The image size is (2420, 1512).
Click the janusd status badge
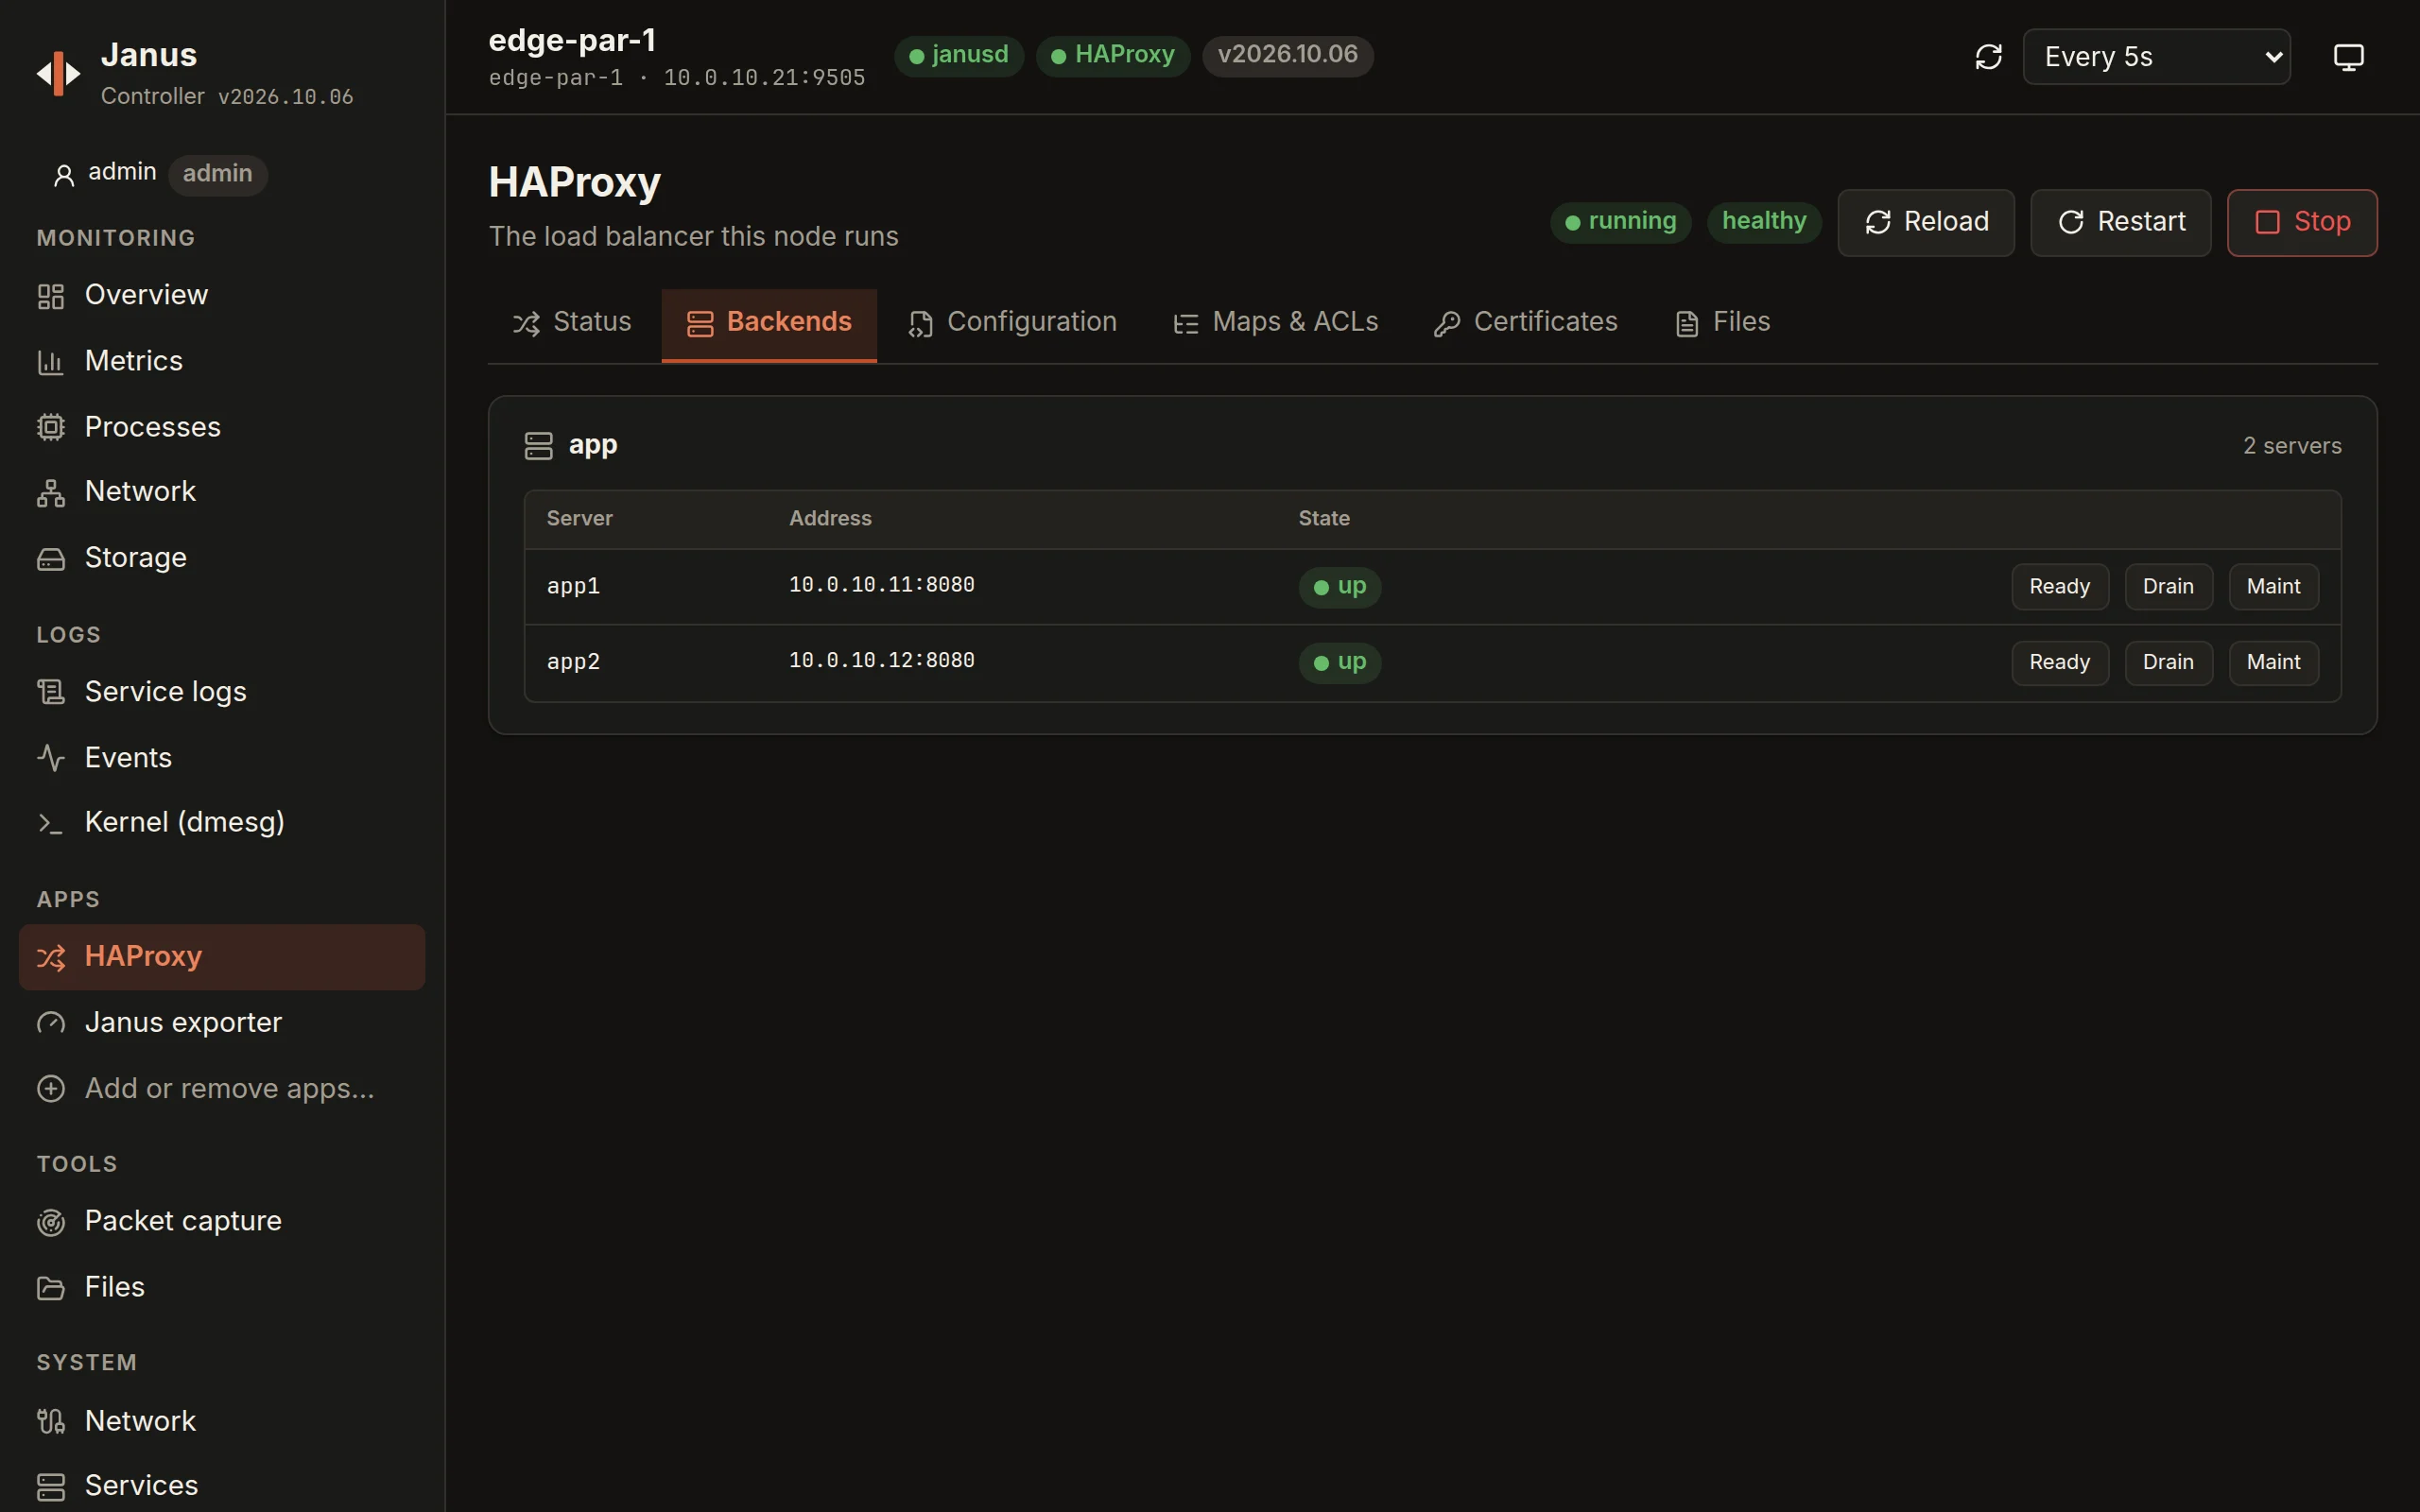coord(959,55)
